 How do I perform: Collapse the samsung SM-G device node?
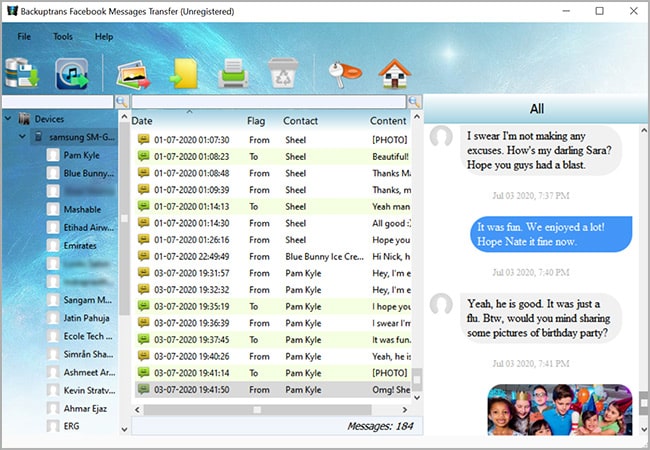tap(22, 137)
